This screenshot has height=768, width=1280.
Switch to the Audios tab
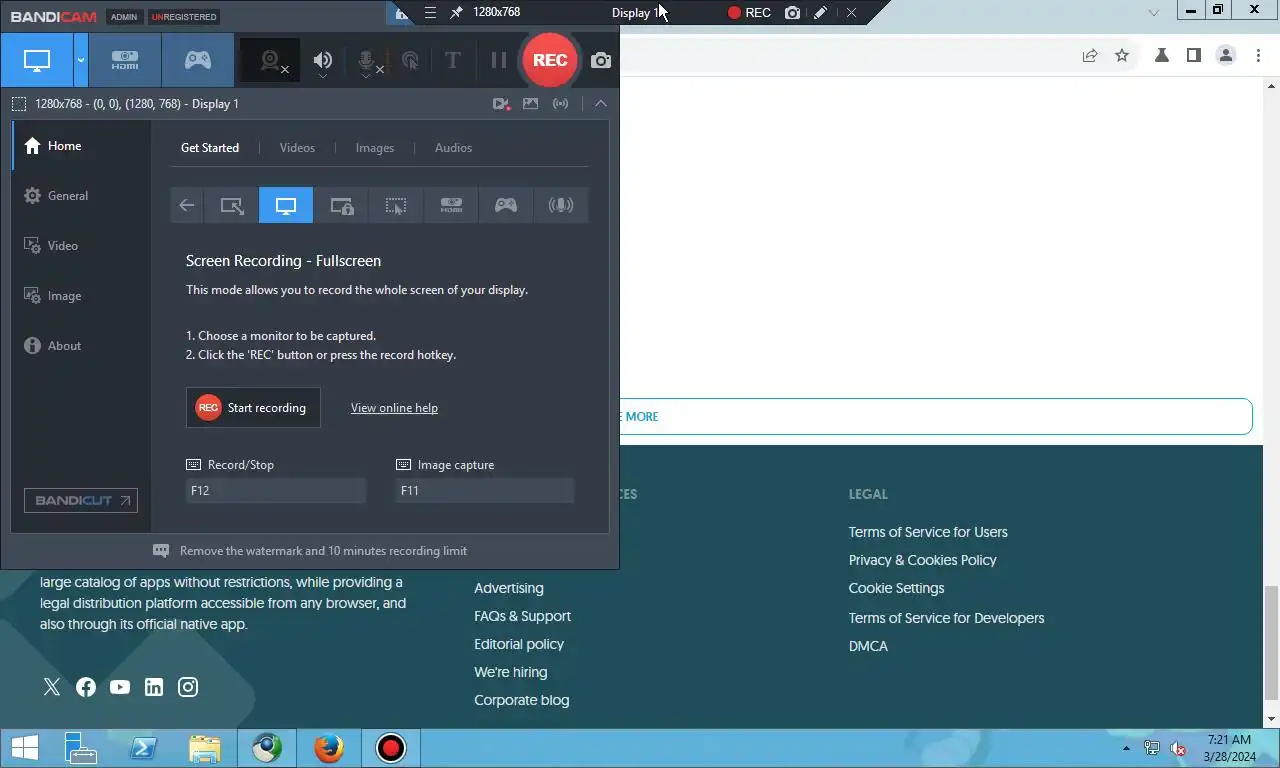click(x=453, y=148)
